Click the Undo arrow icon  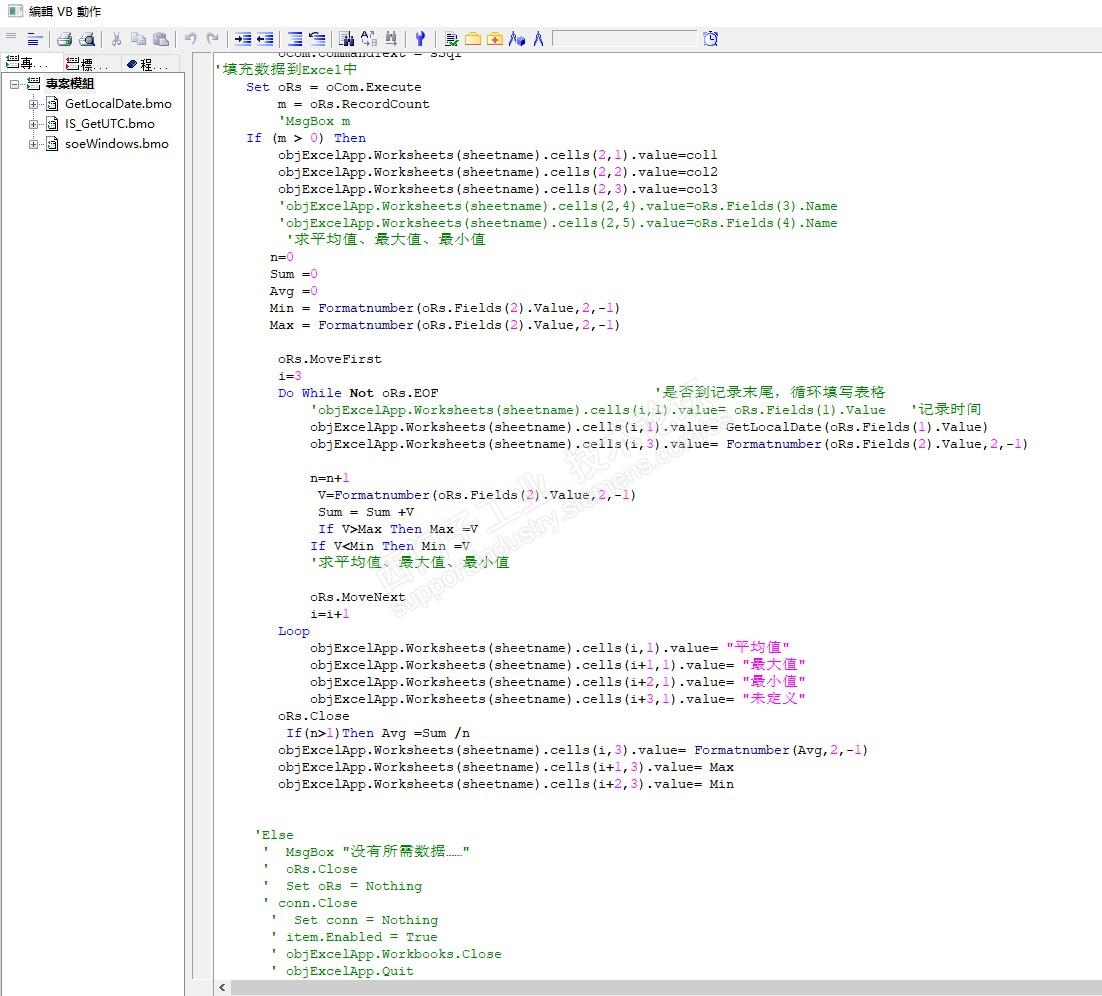[x=190, y=39]
